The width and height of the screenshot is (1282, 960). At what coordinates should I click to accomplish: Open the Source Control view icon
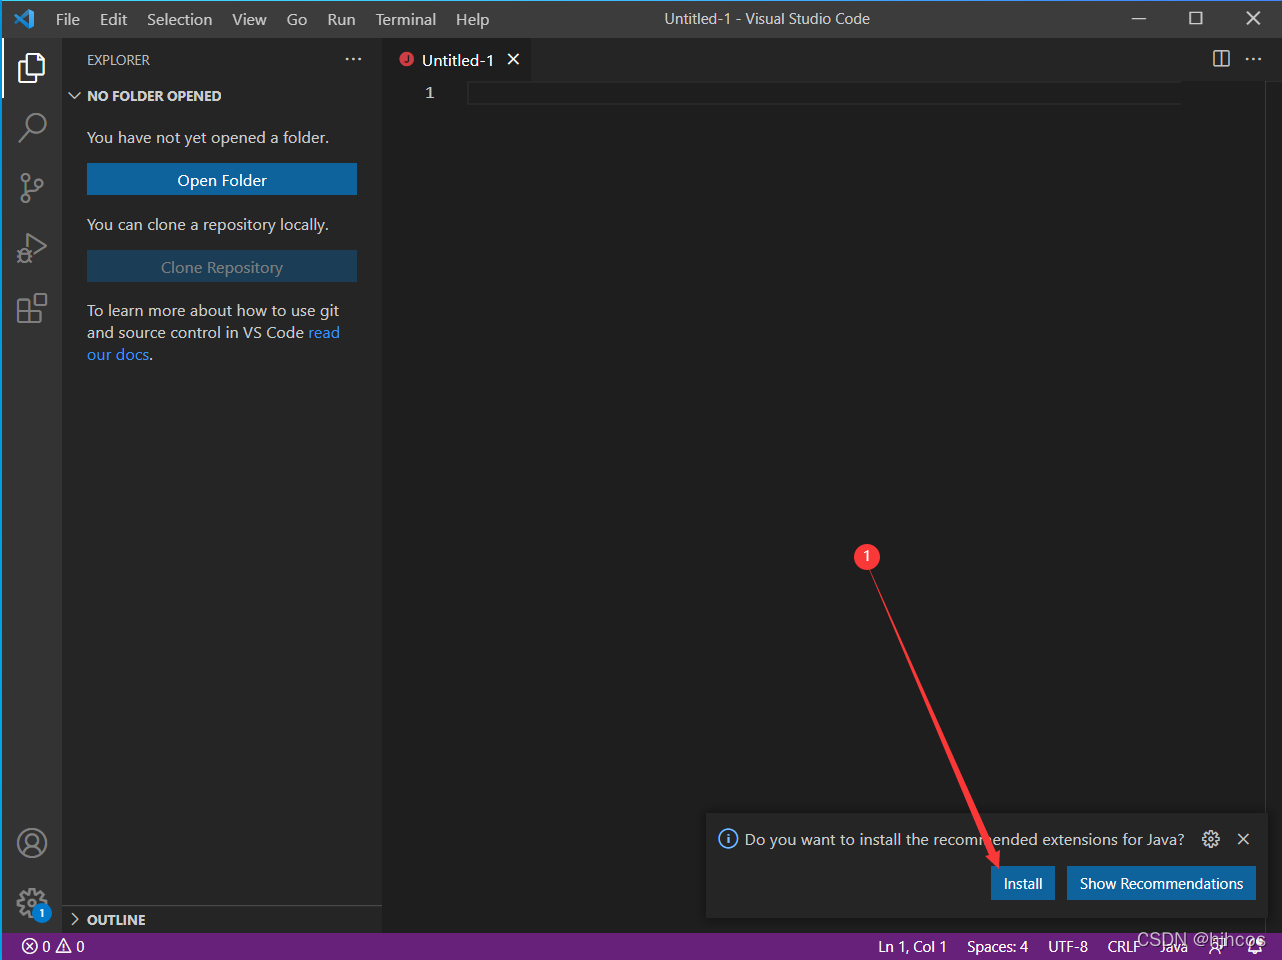point(32,187)
